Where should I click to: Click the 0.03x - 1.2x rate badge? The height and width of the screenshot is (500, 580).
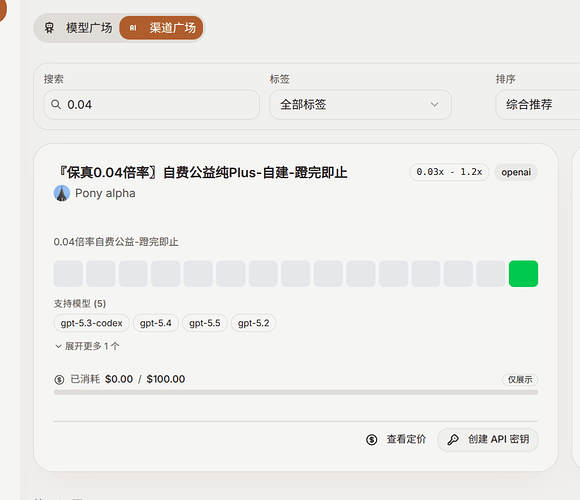coord(449,172)
